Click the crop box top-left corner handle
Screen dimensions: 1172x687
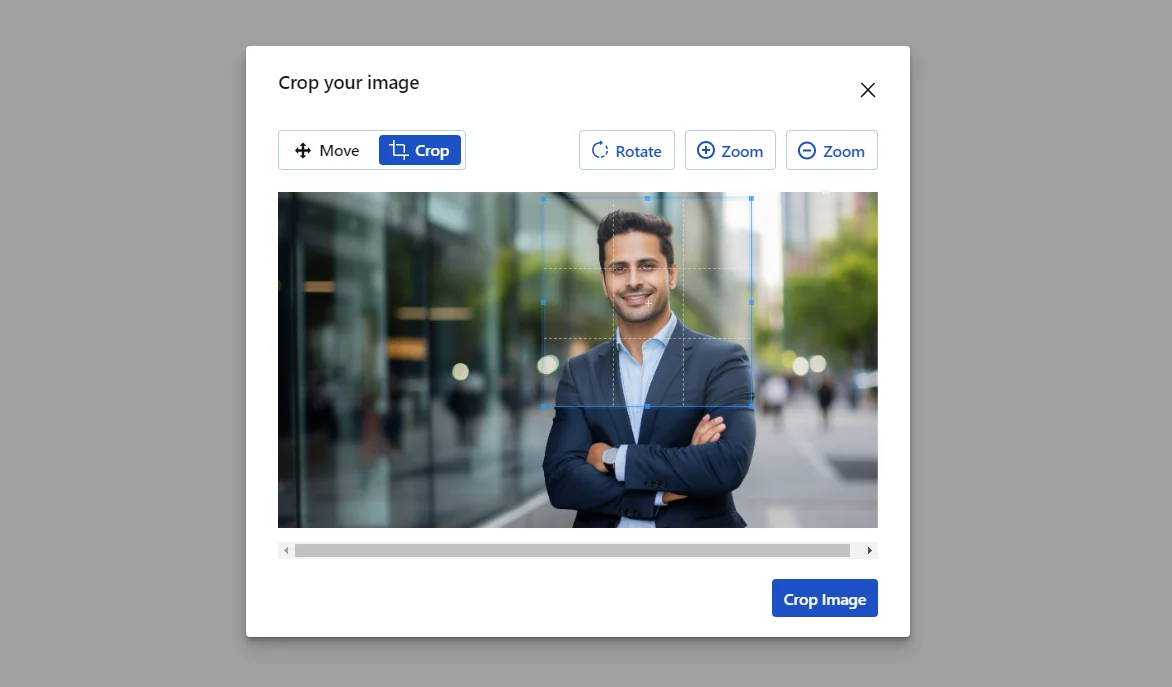tap(543, 198)
